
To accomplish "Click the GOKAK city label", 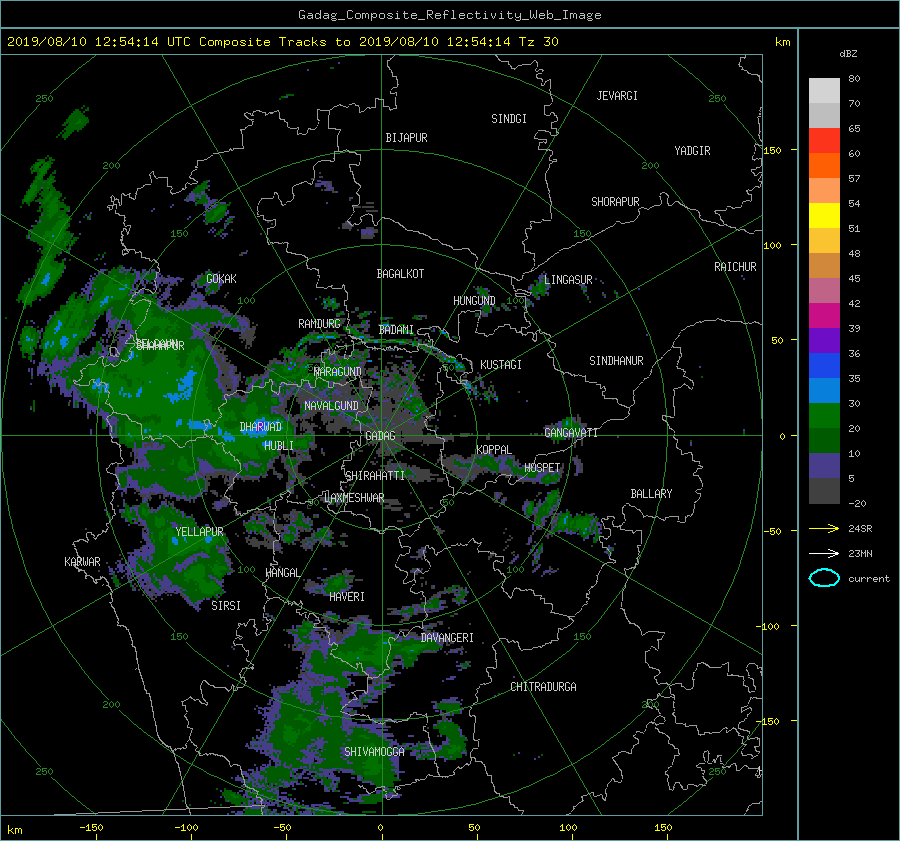I will coord(222,279).
